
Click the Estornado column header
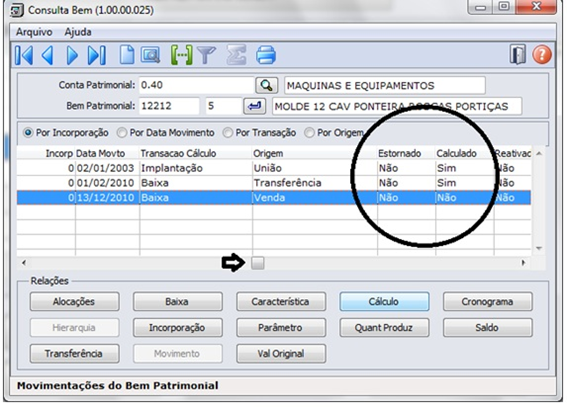click(406, 154)
